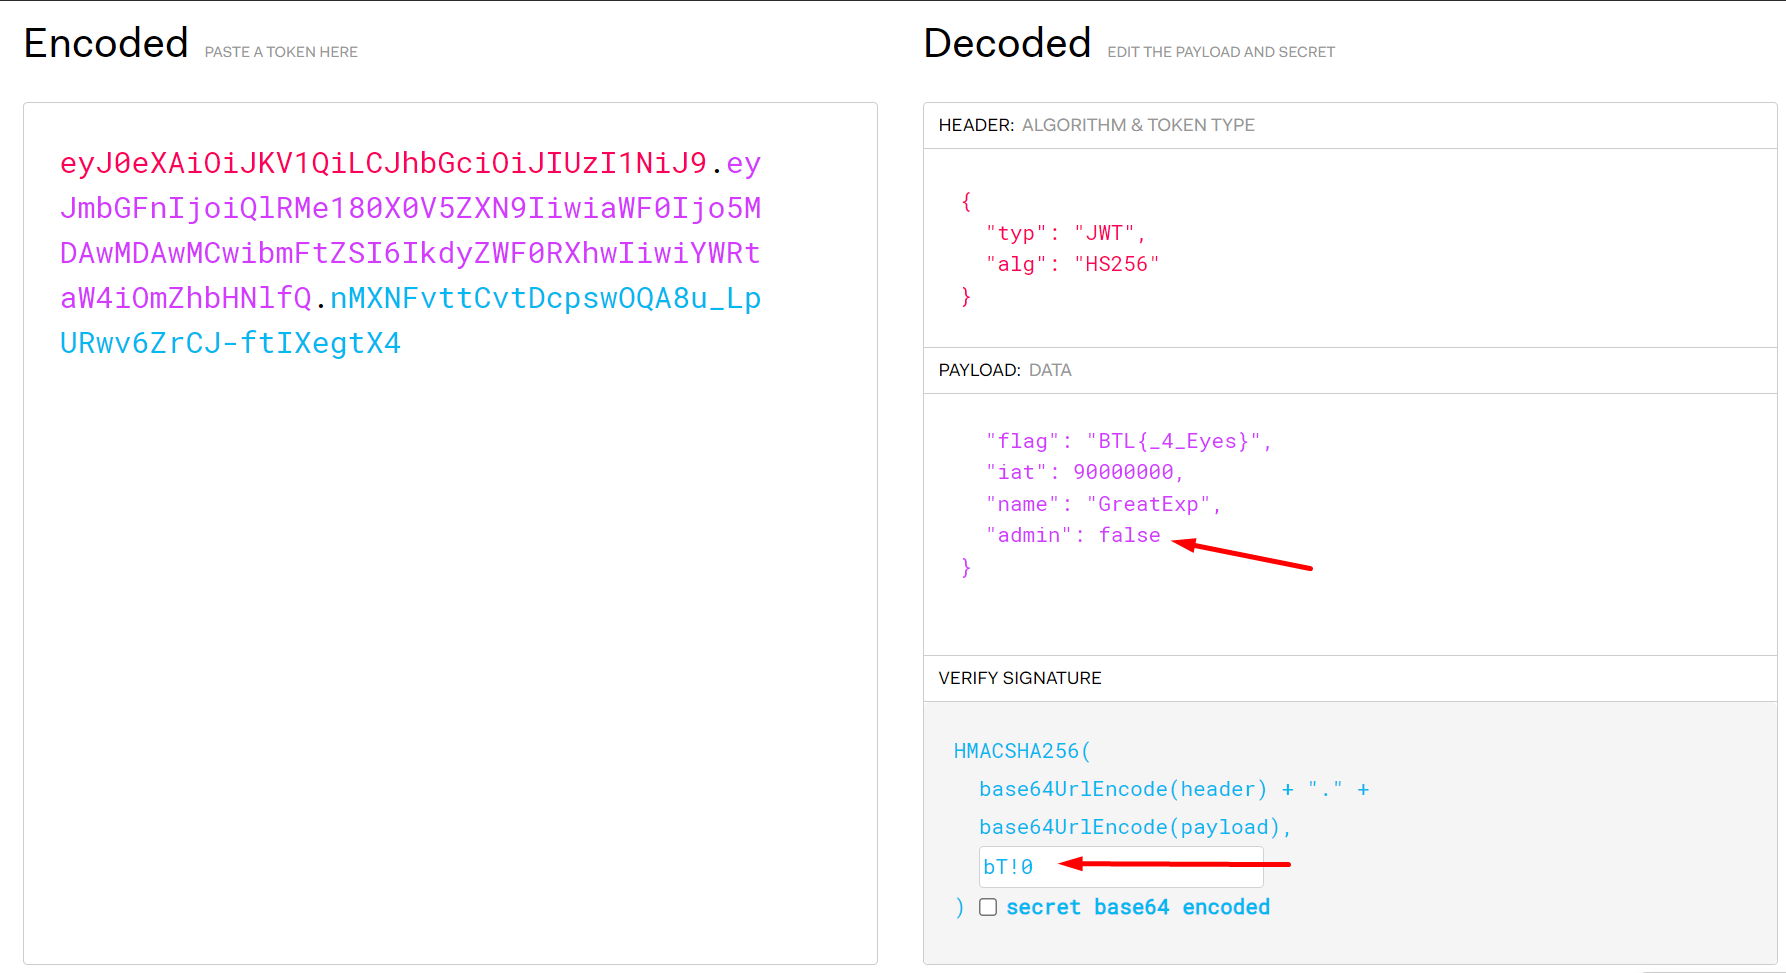
Task: Click the HMACSHA256( signature text
Action: (x=1022, y=751)
